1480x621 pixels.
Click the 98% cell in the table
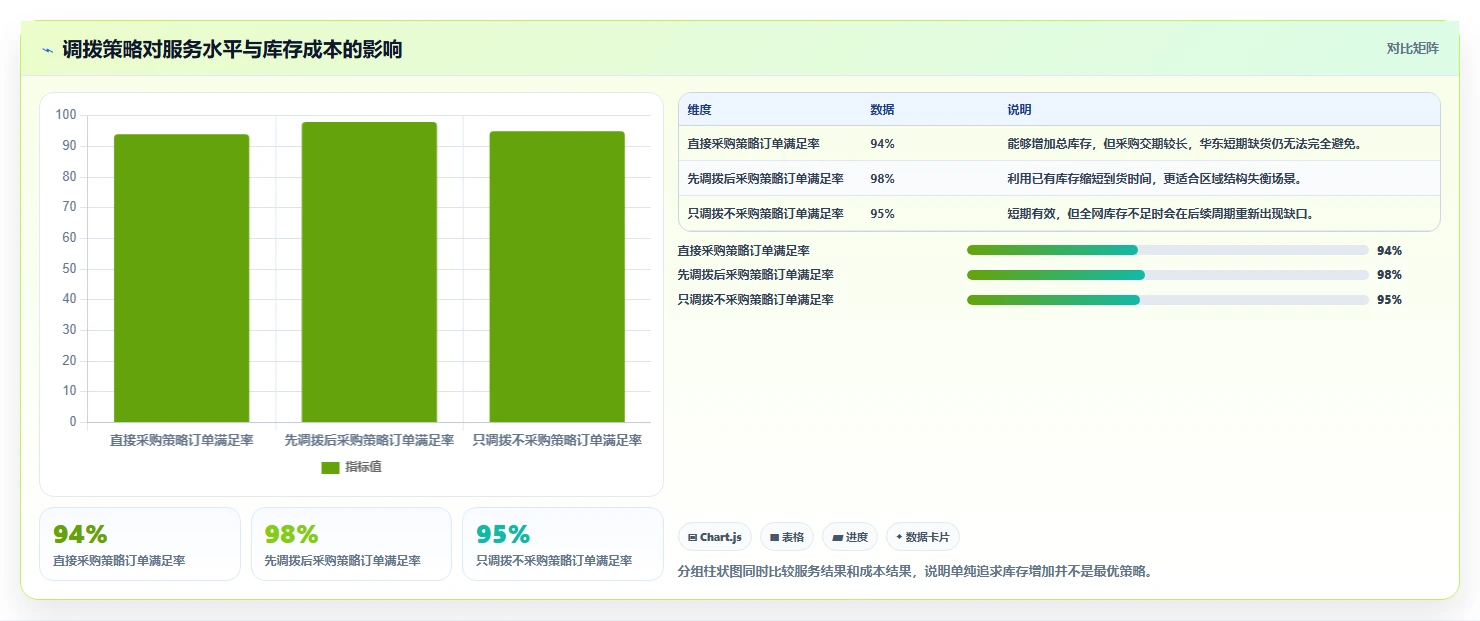tap(883, 179)
